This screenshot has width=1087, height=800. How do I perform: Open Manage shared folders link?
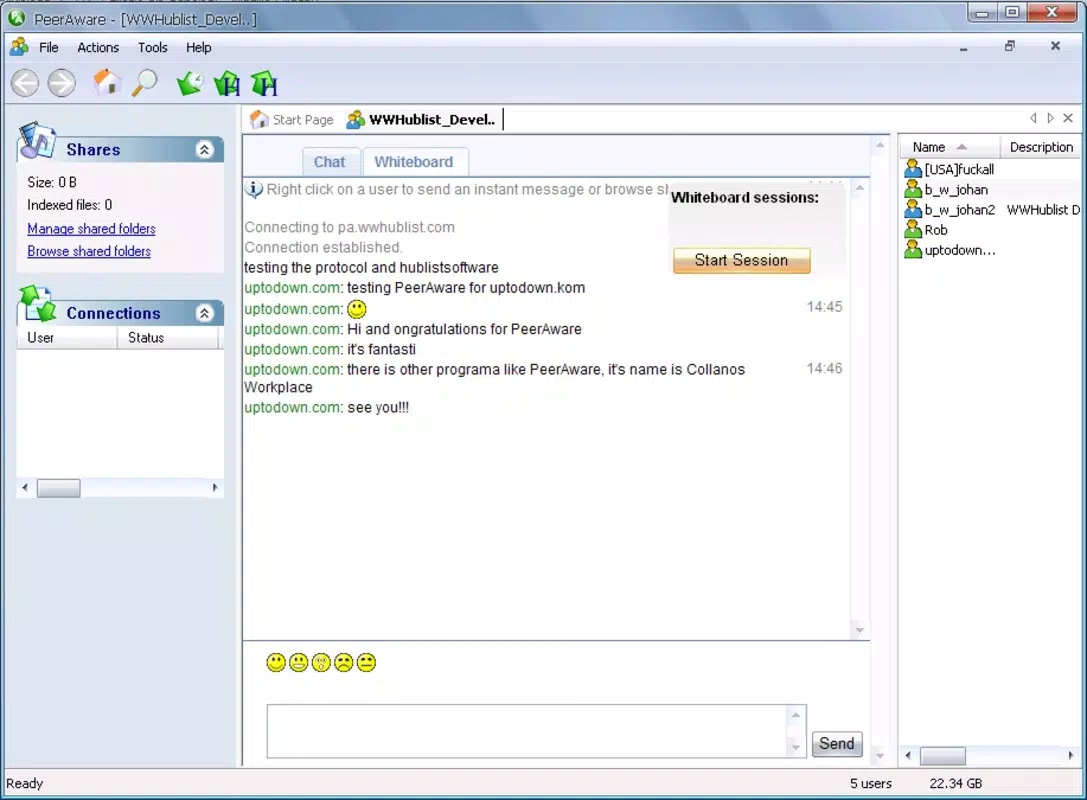92,229
